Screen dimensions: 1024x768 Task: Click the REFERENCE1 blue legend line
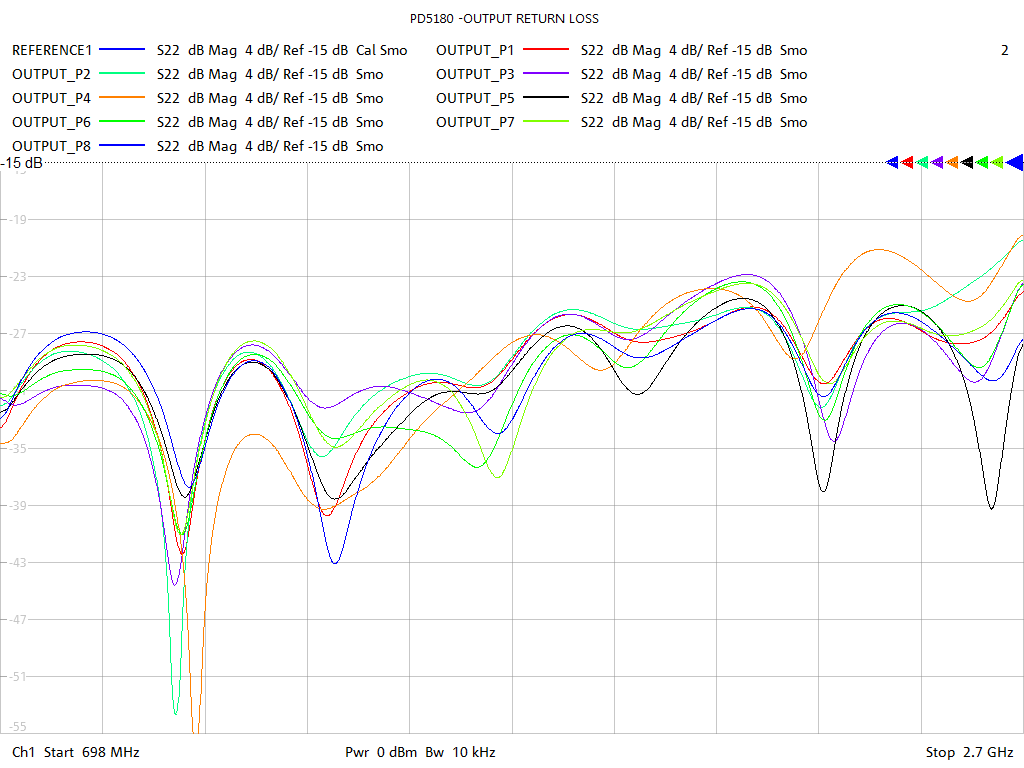coord(121,50)
